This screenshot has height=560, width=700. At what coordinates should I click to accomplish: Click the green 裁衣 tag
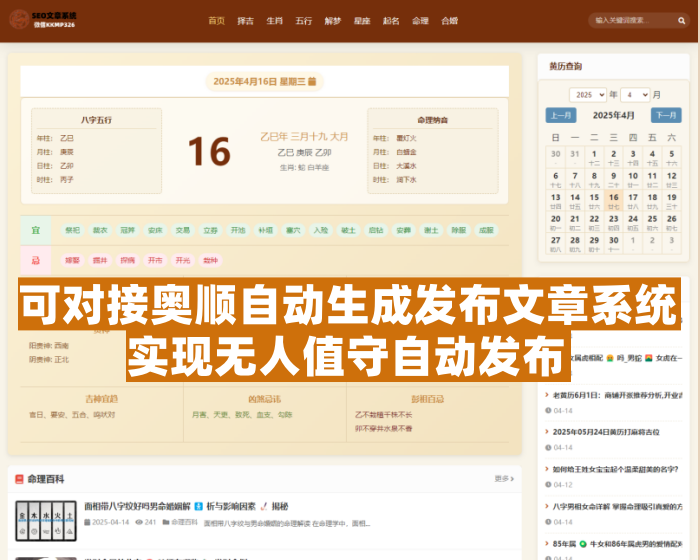pyautogui.click(x=100, y=230)
